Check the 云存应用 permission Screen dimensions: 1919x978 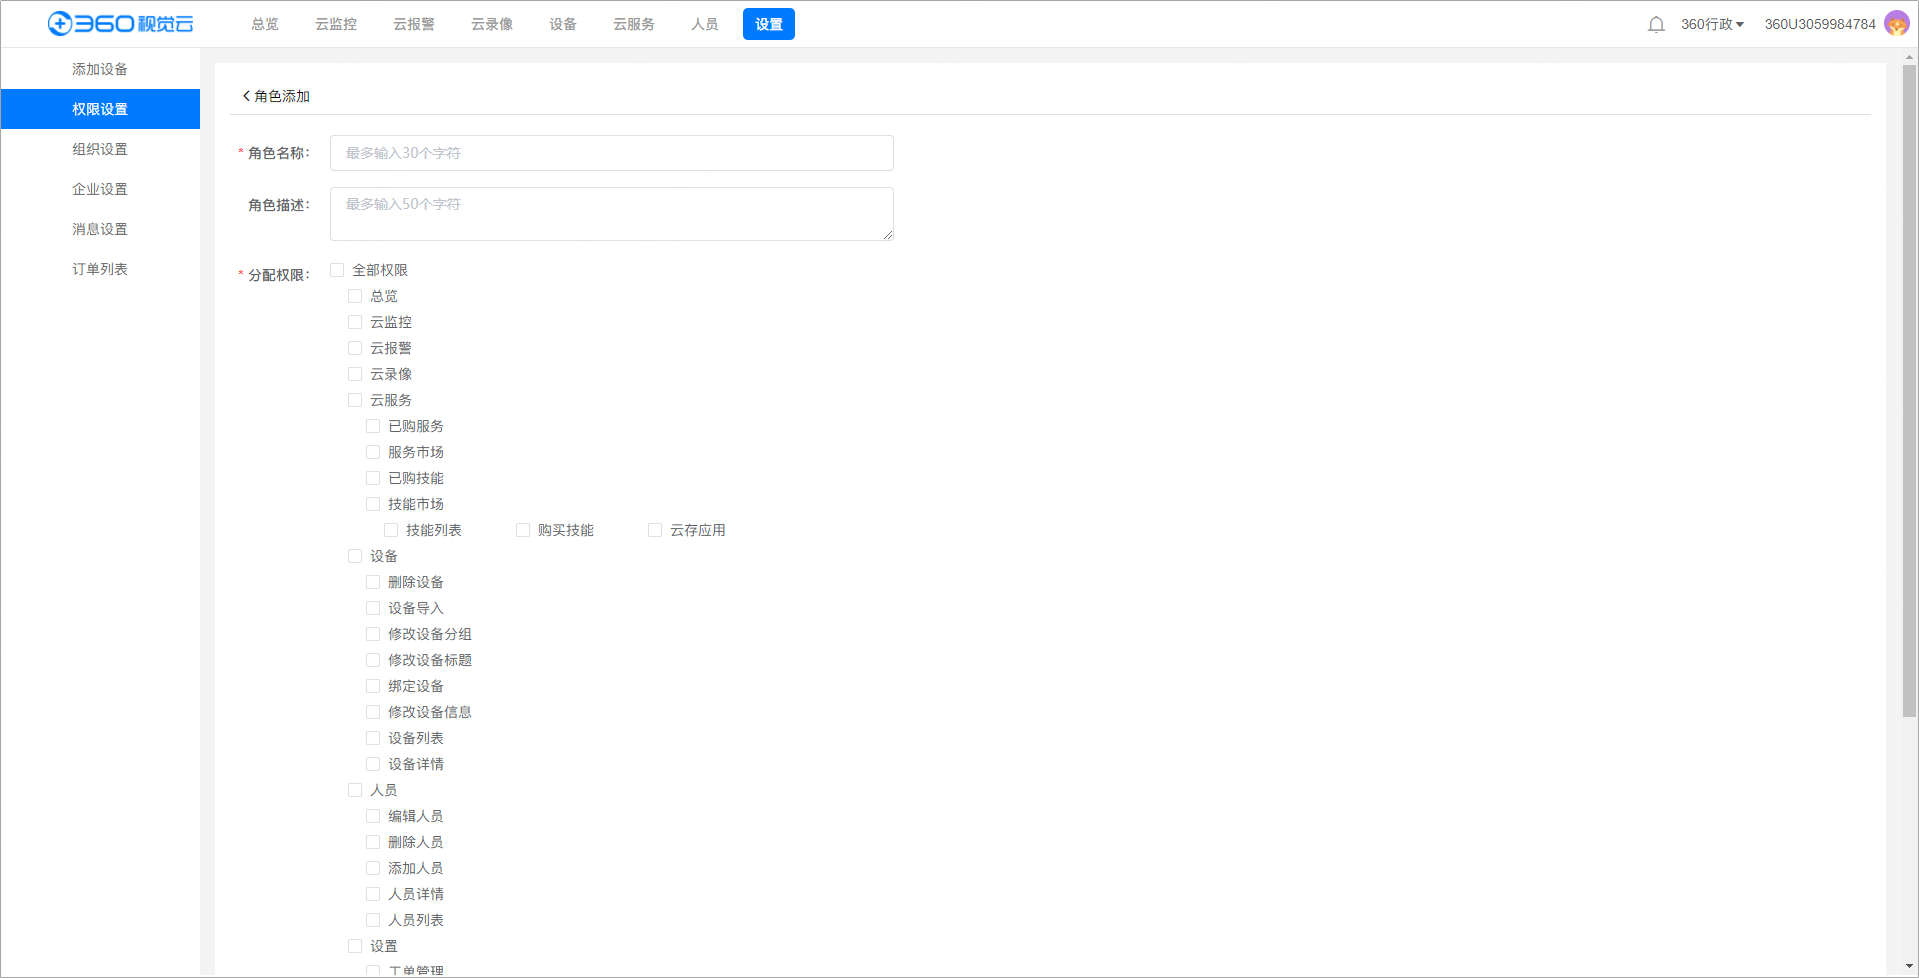[x=655, y=530]
